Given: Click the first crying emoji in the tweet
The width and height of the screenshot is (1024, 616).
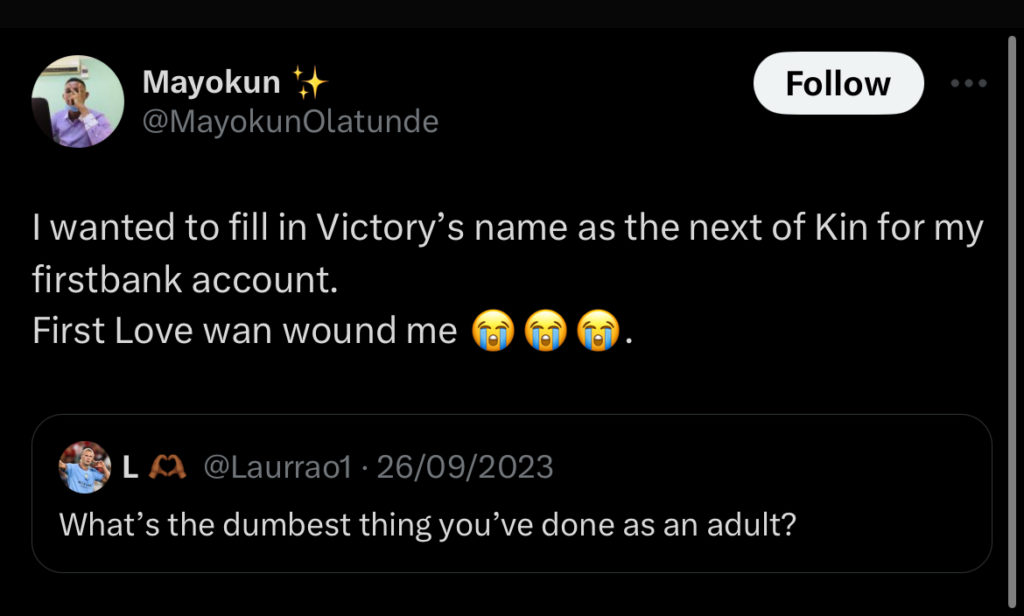Looking at the screenshot, I should tap(492, 329).
